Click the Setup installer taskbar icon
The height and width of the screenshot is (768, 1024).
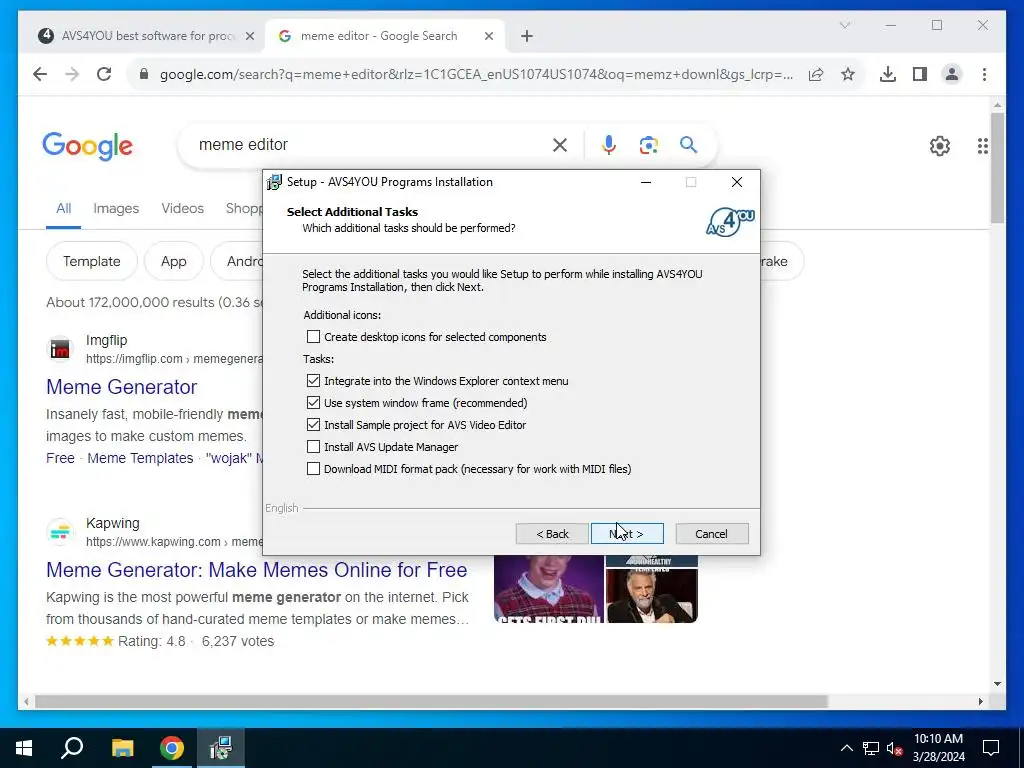[221, 748]
